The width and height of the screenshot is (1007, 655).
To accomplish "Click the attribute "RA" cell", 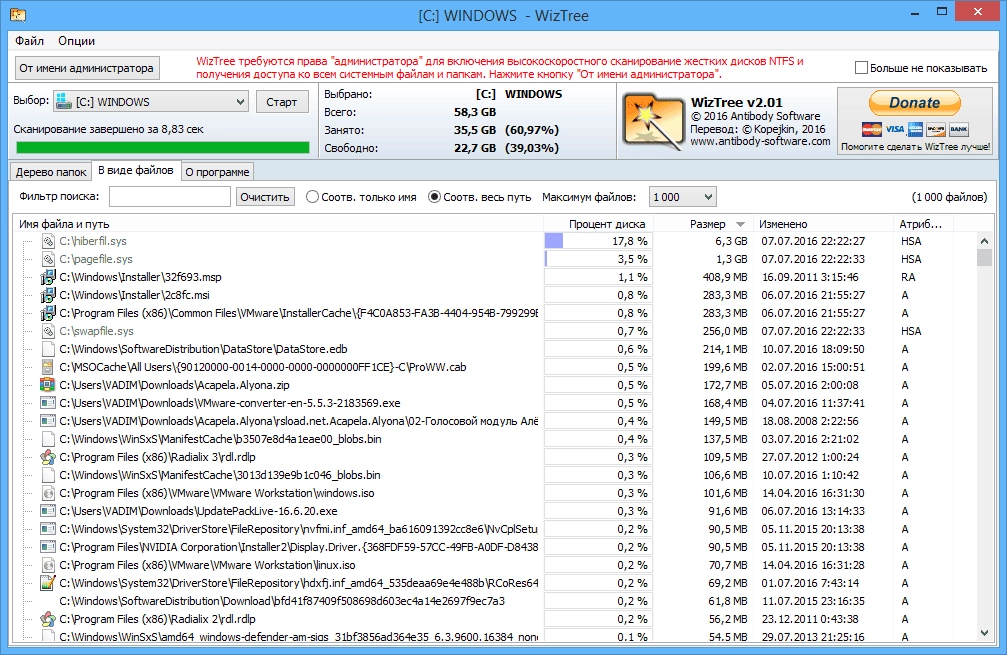I will [908, 277].
